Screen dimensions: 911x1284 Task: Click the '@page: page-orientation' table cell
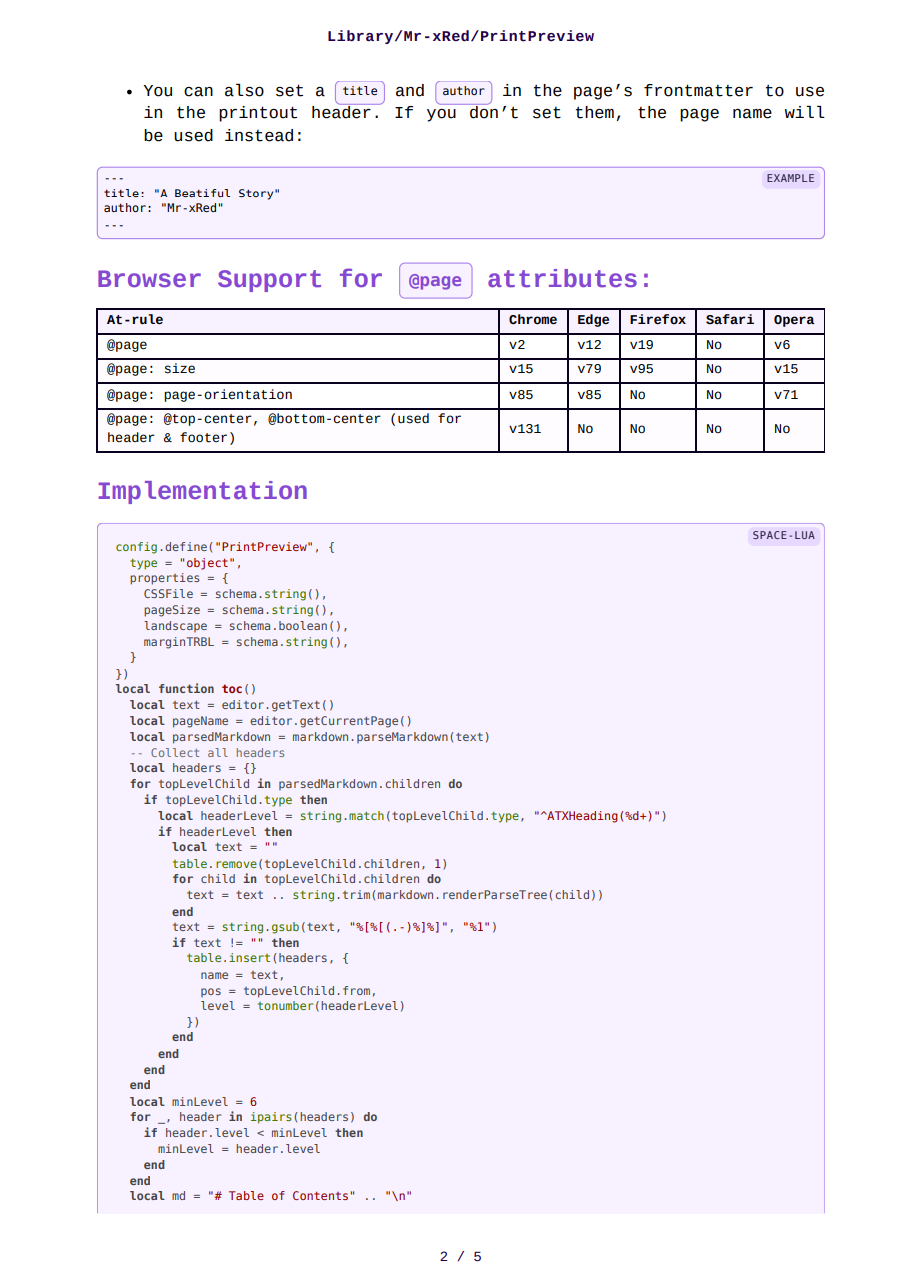pyautogui.click(x=200, y=395)
